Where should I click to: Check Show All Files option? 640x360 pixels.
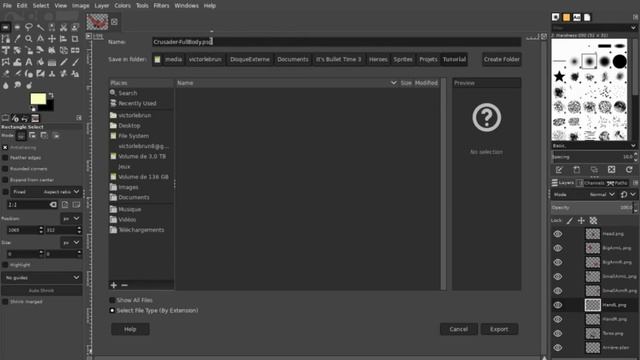(x=112, y=300)
